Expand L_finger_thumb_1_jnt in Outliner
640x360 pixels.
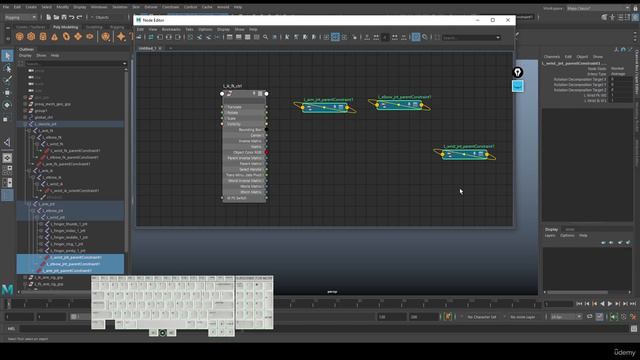[x=41, y=224]
